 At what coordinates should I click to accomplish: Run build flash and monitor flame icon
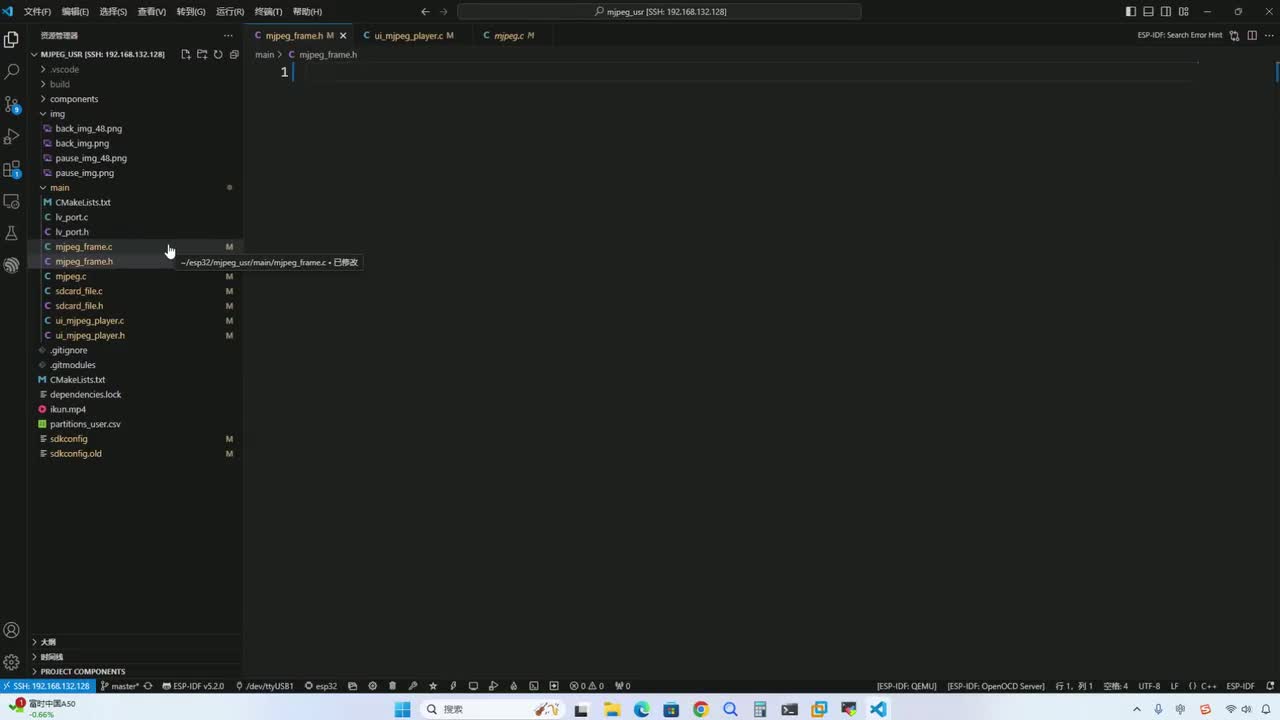[514, 686]
